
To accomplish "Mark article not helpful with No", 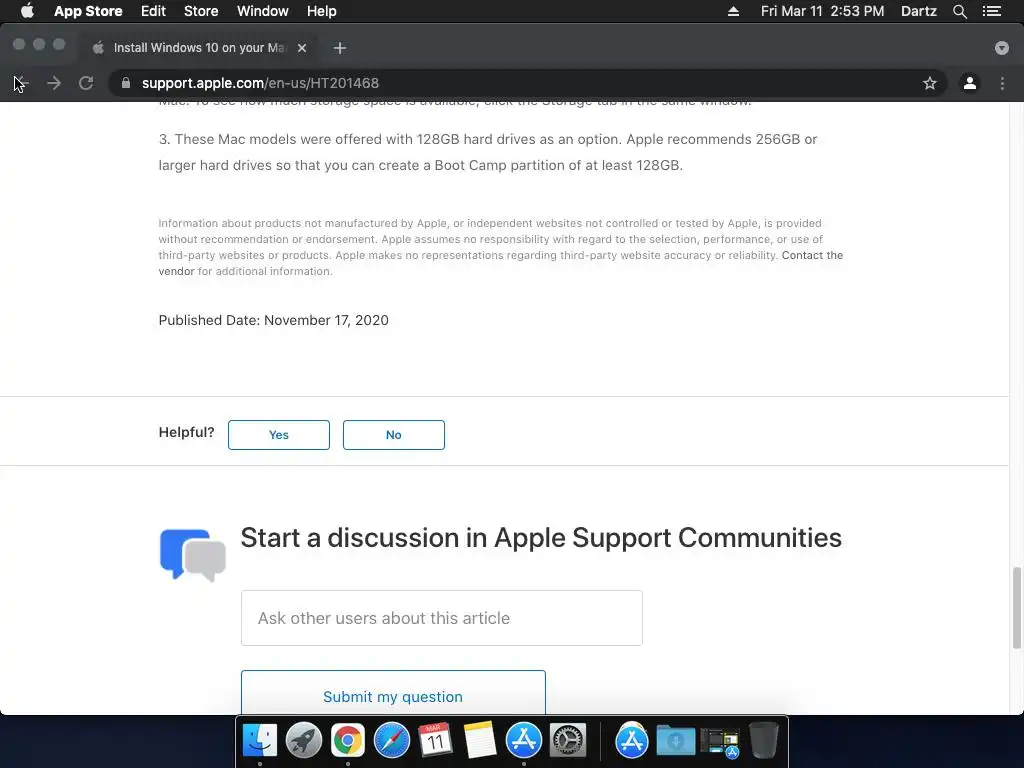I will 394,435.
